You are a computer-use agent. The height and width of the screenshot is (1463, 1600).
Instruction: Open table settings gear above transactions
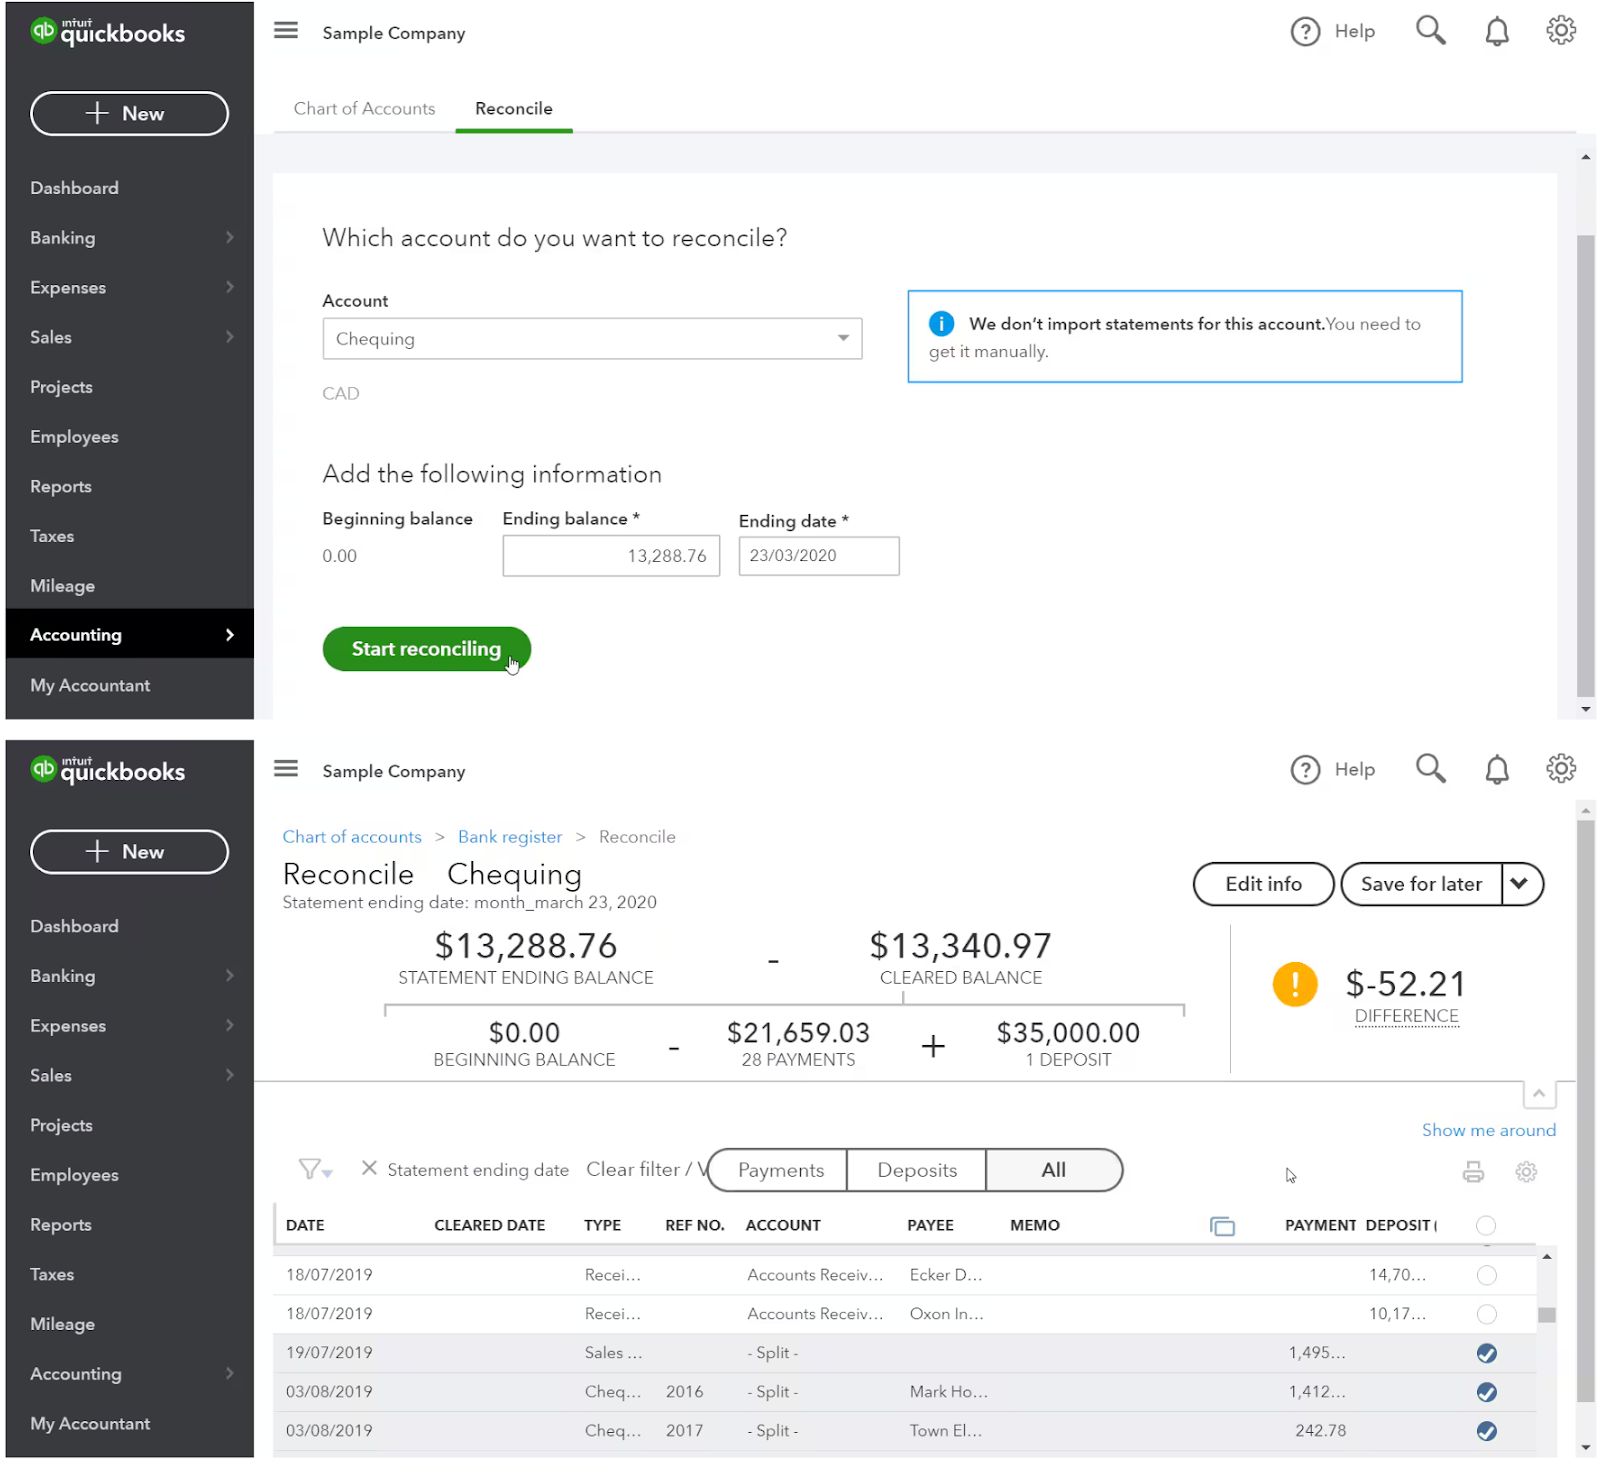click(1526, 1172)
